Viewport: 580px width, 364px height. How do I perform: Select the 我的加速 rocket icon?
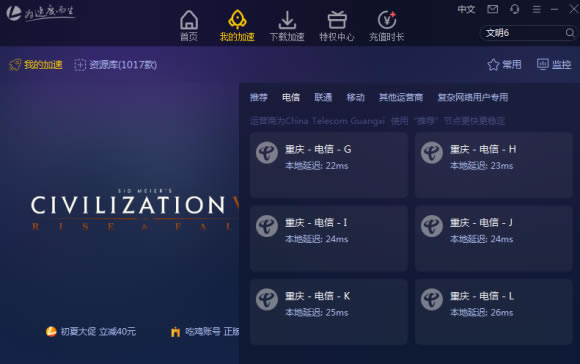(x=237, y=19)
